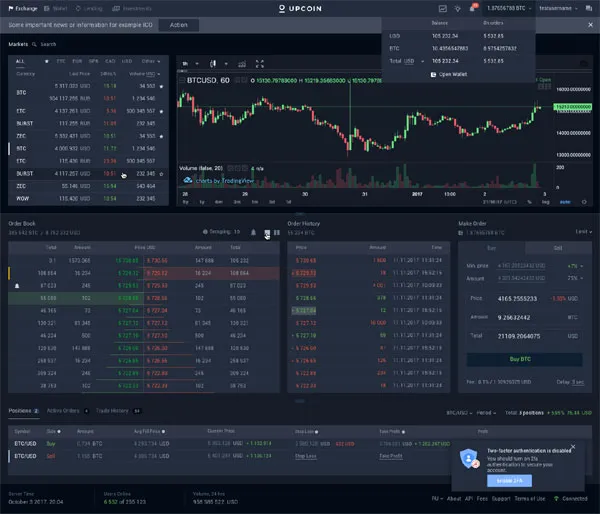The image size is (600, 514).
Task: Expand the BTC balance dropdown in the header
Action: [509, 8]
